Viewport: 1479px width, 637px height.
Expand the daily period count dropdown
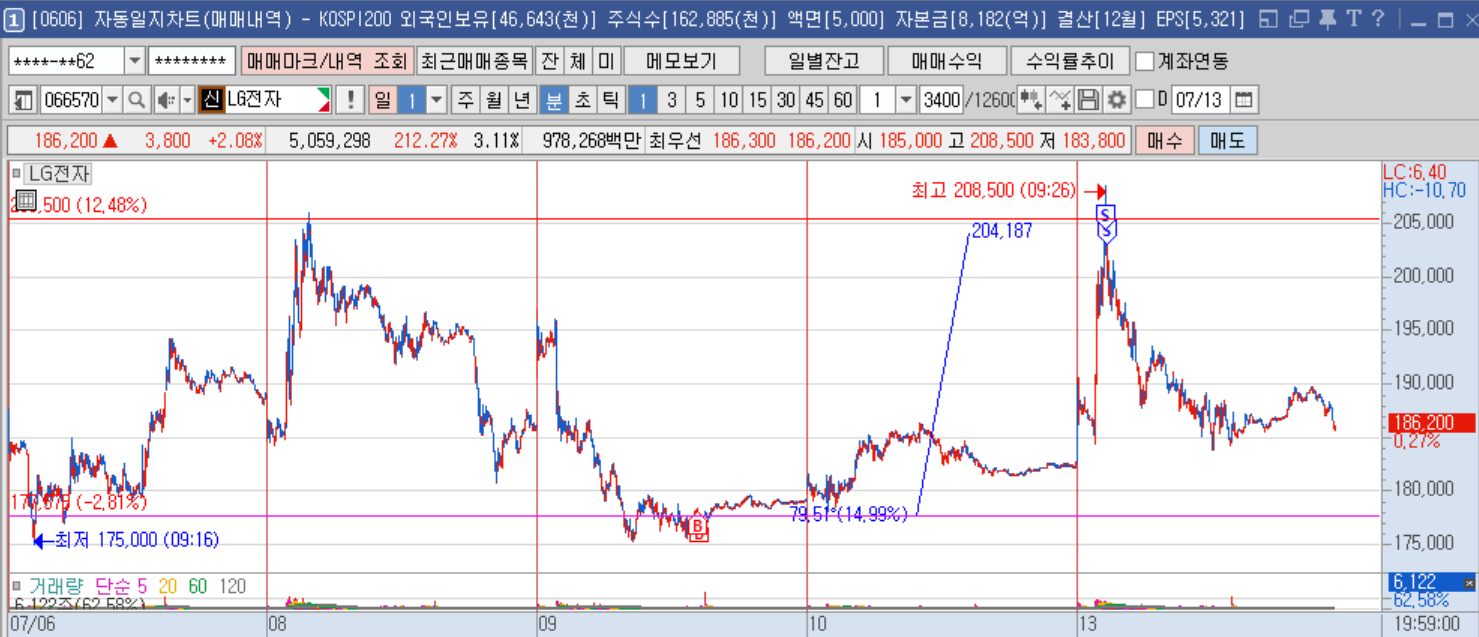point(437,100)
